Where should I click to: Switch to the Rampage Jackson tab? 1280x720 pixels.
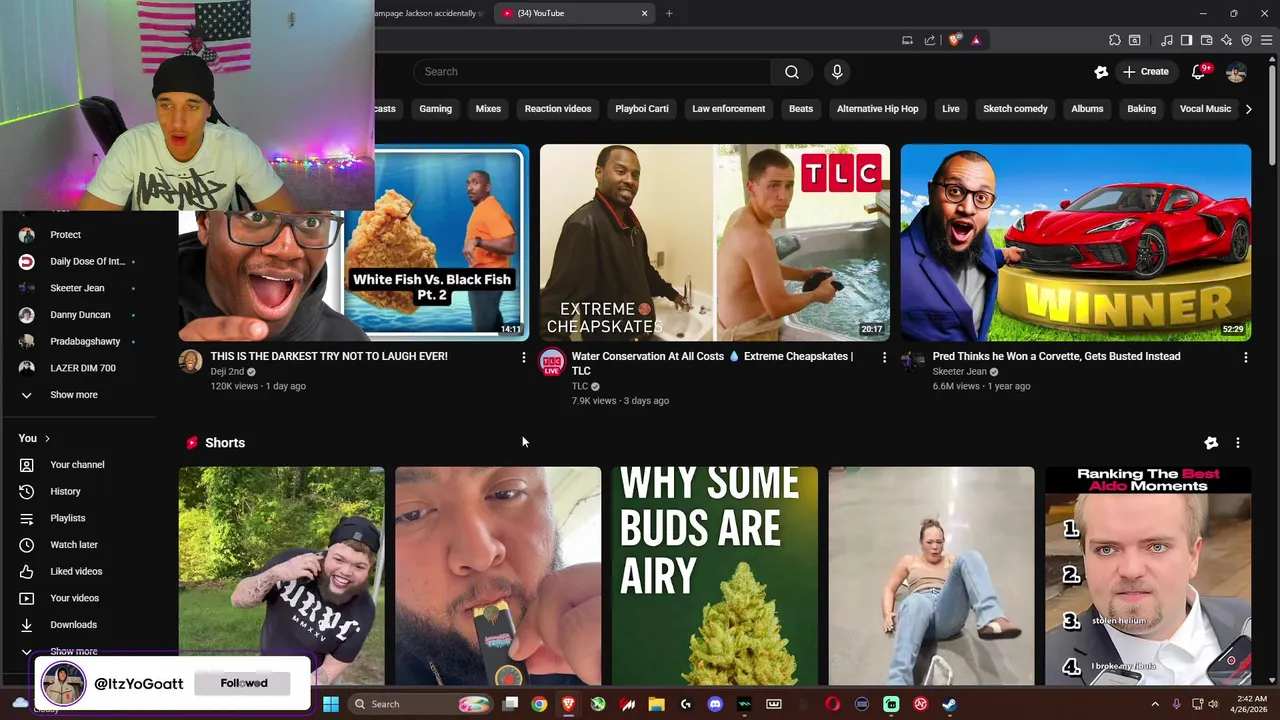pos(430,13)
